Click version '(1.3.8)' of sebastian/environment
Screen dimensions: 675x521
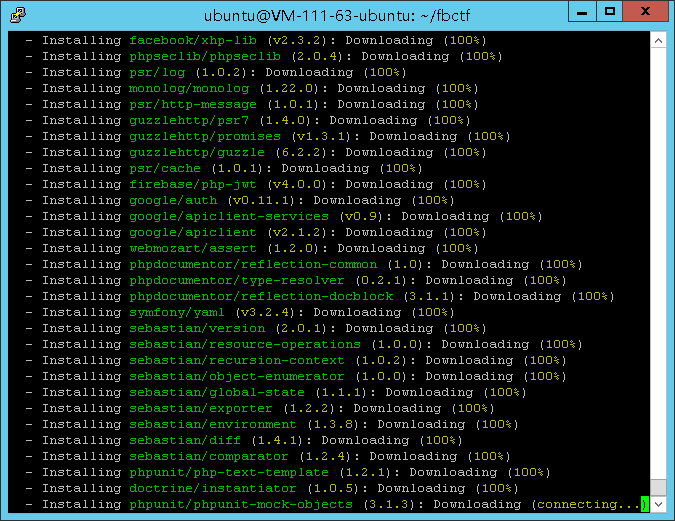pos(333,425)
